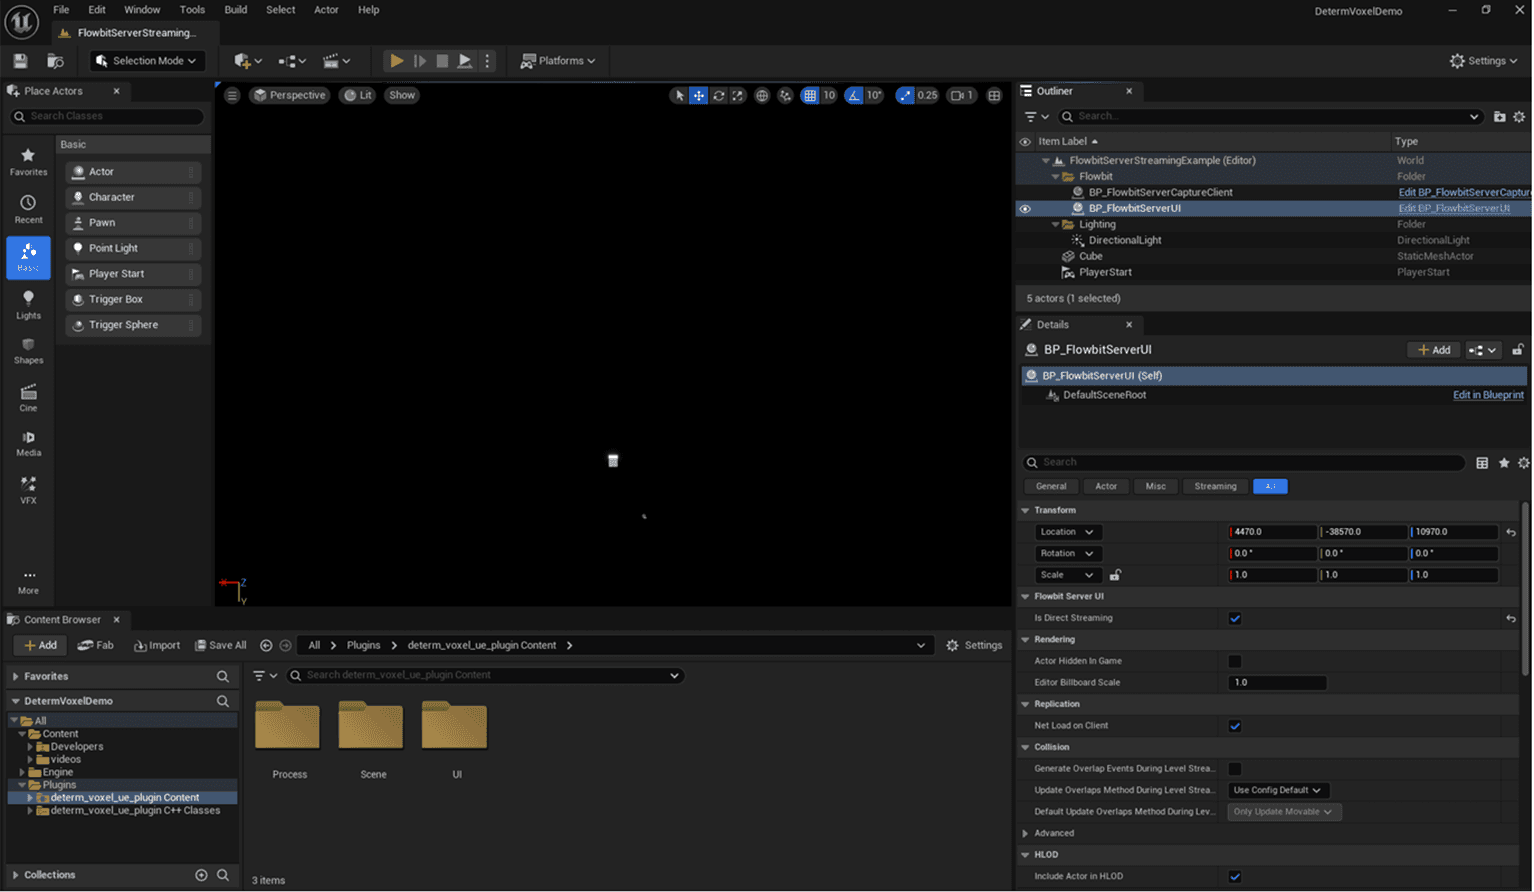Toggle the viewport grid snapping icon

[x=810, y=96]
